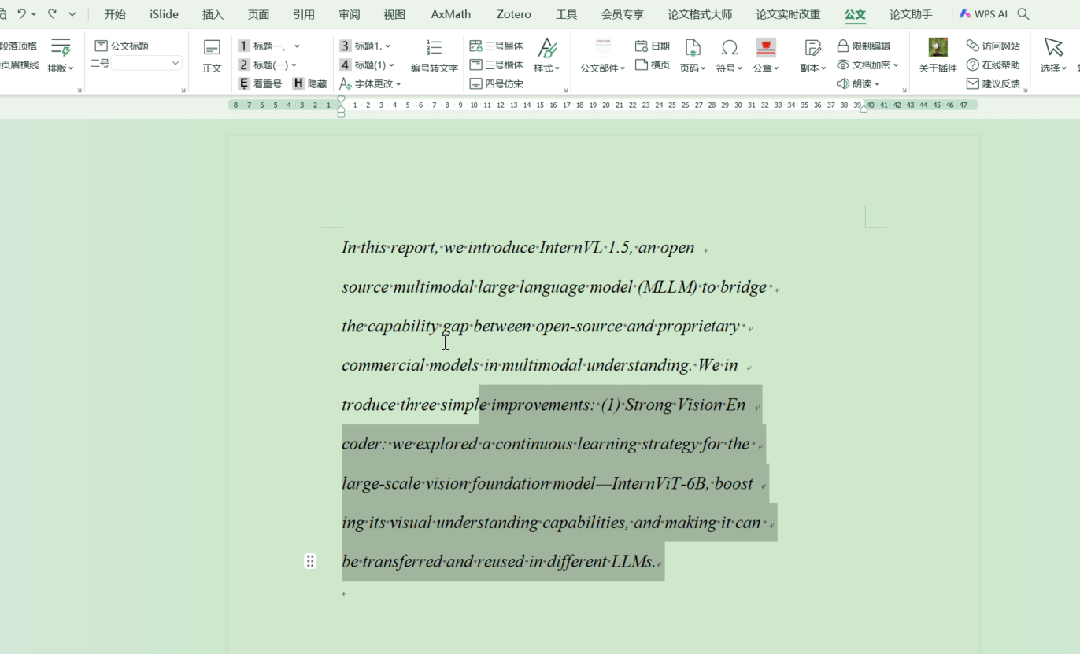Image resolution: width=1080 pixels, height=654 pixels.
Task: Open the 公文部件 components dropdown
Action: pyautogui.click(x=603, y=56)
